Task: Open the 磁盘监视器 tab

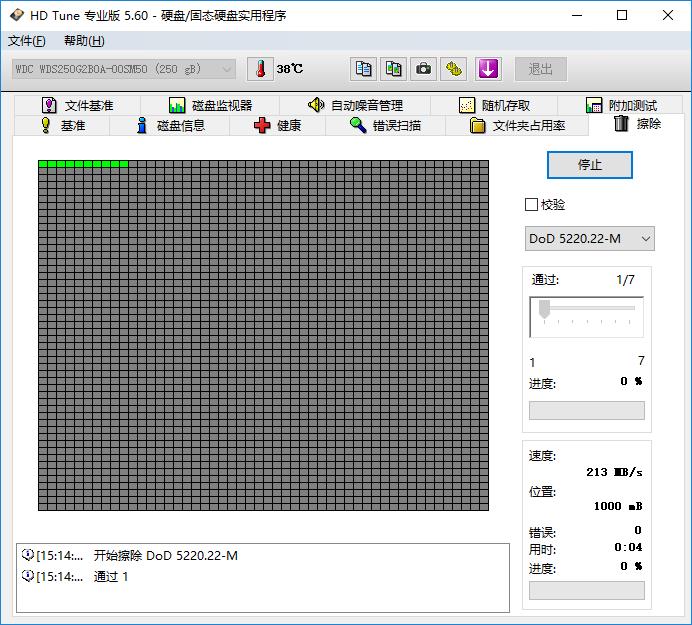Action: [x=210, y=105]
